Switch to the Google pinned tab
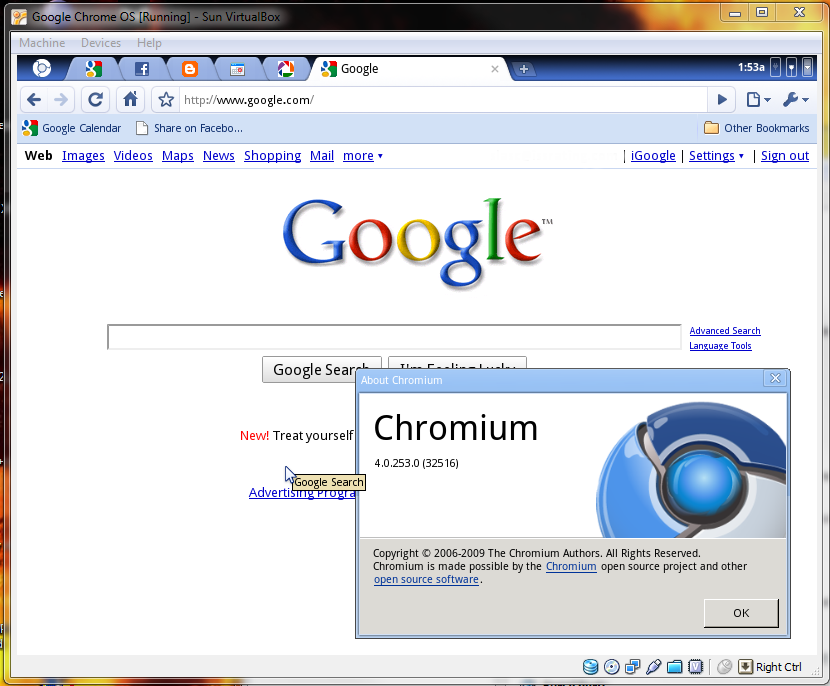 (x=94, y=69)
